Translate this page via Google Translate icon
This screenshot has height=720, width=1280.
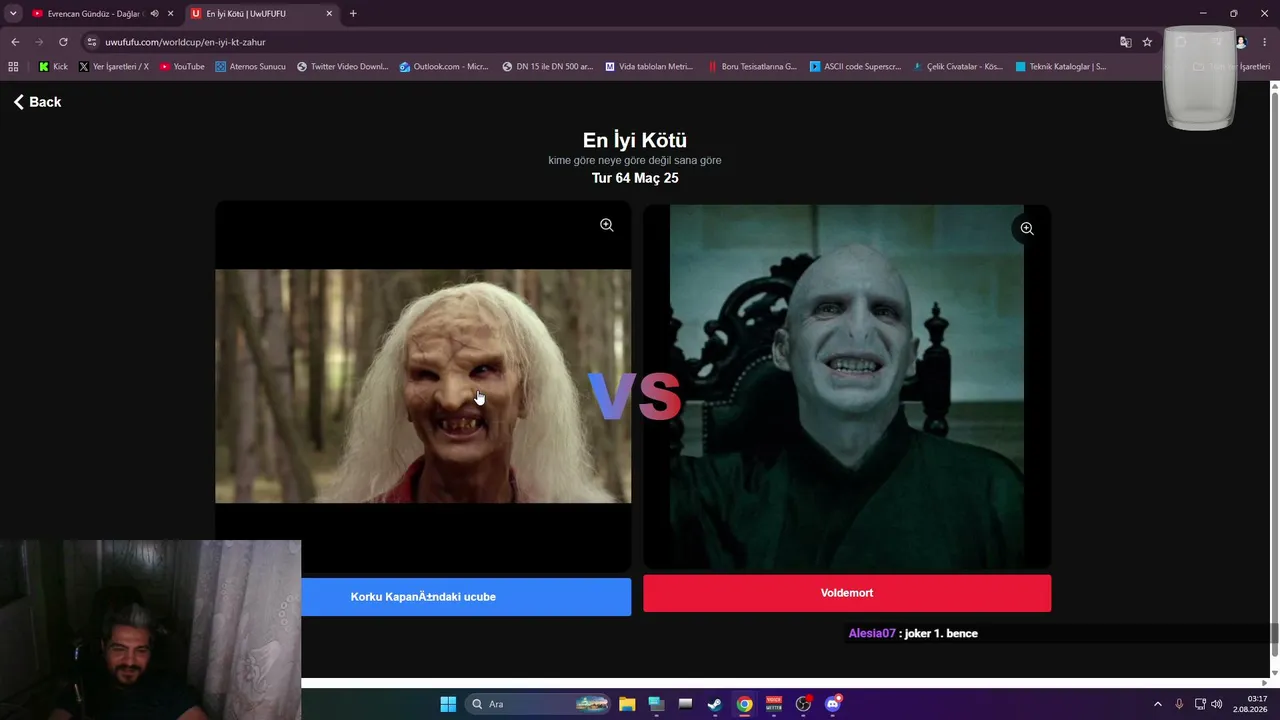(x=1126, y=42)
